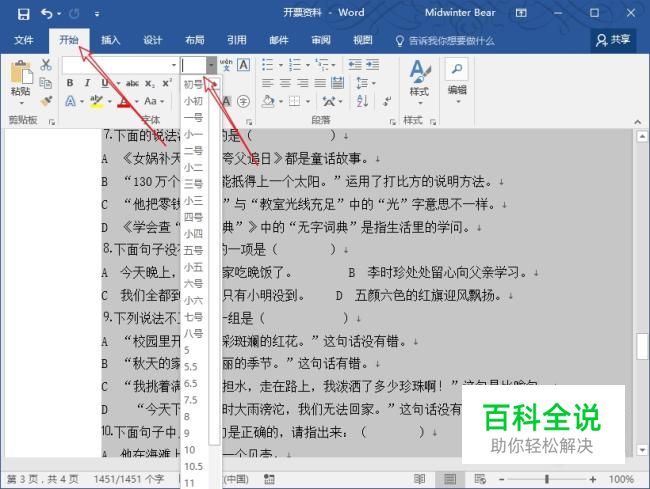Switch to Print Layout view

pos(450,479)
